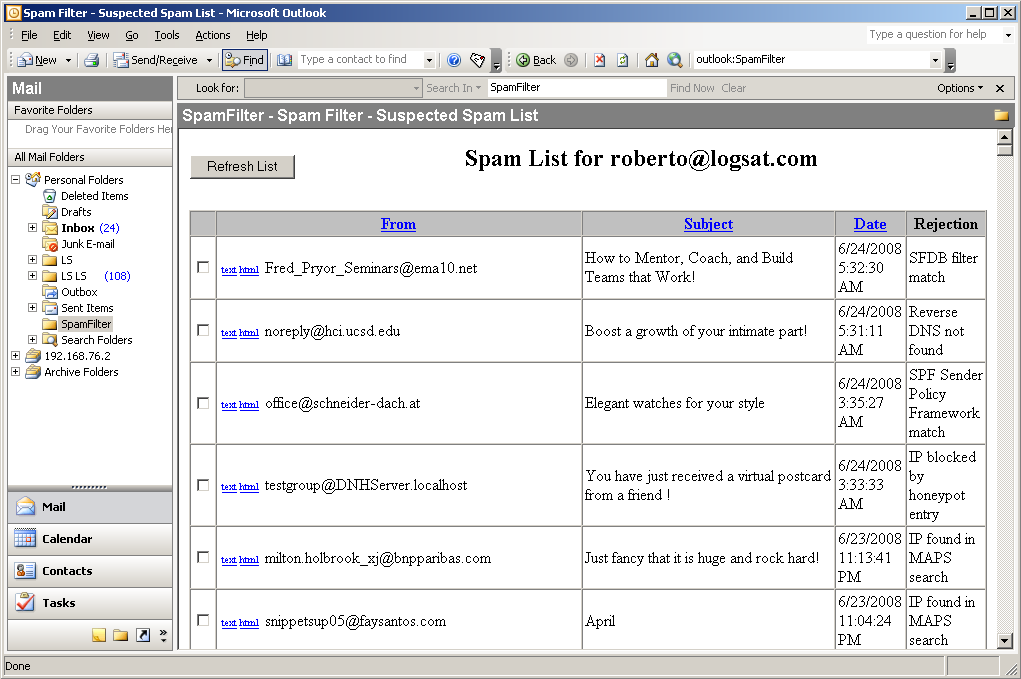The height and width of the screenshot is (679, 1021).
Task: Open the File menu
Action: (29, 35)
